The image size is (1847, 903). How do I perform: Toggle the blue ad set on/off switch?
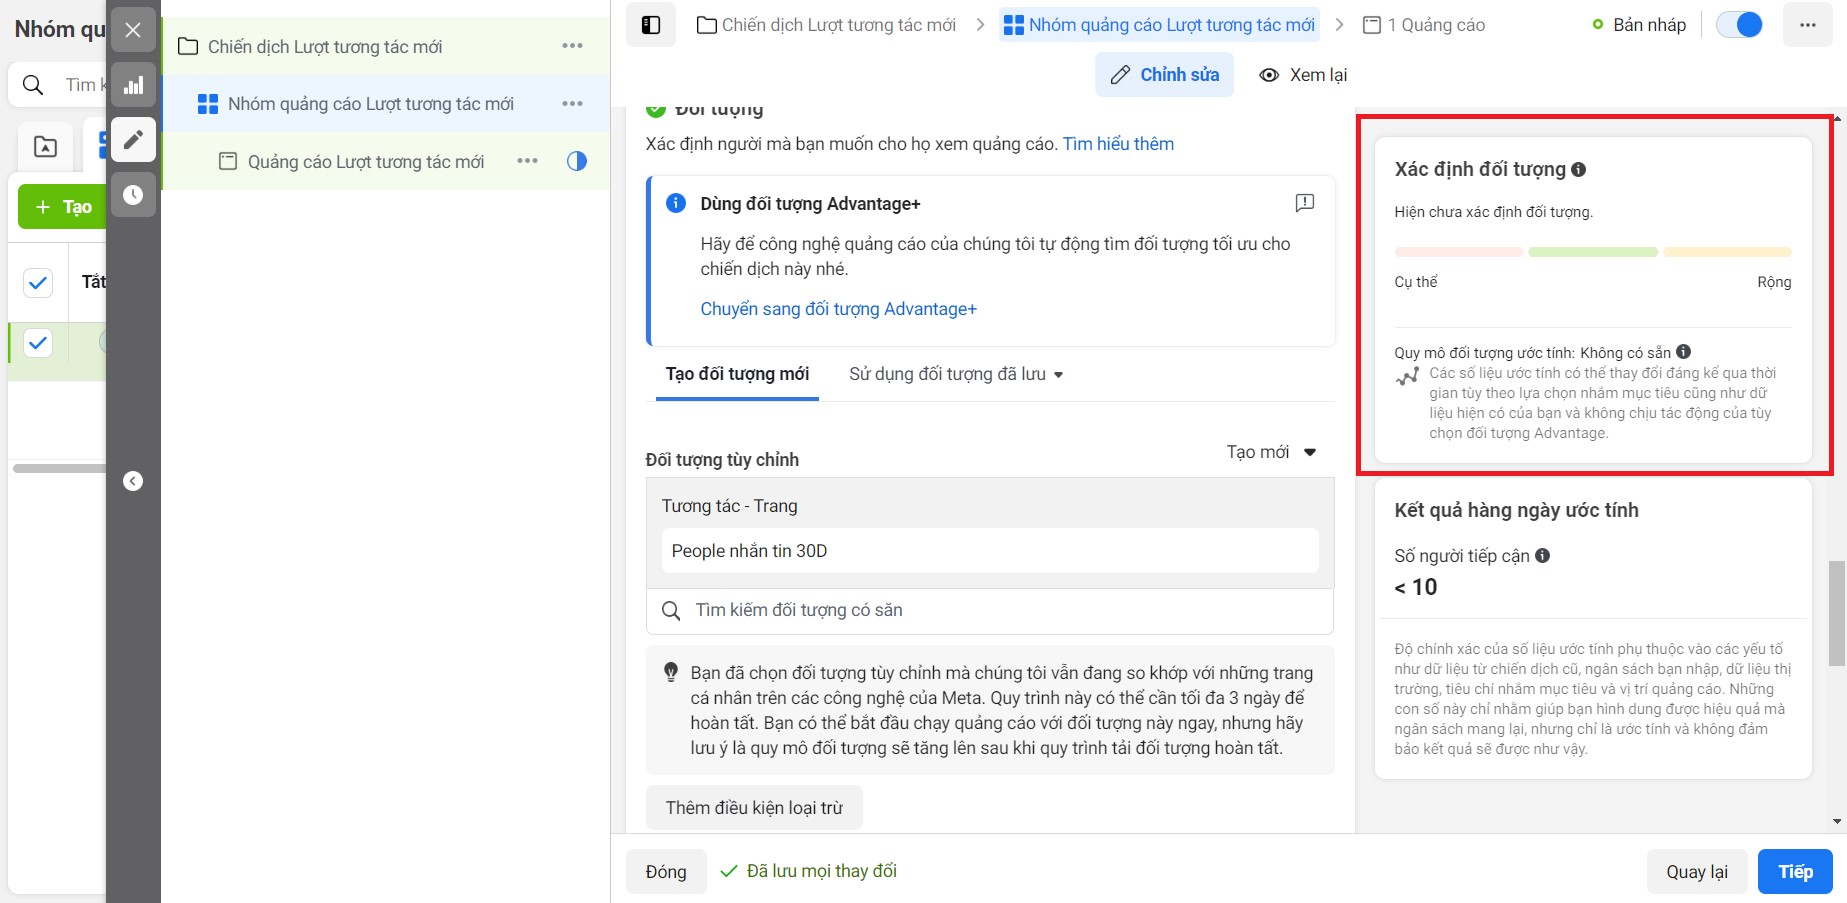coord(1739,25)
